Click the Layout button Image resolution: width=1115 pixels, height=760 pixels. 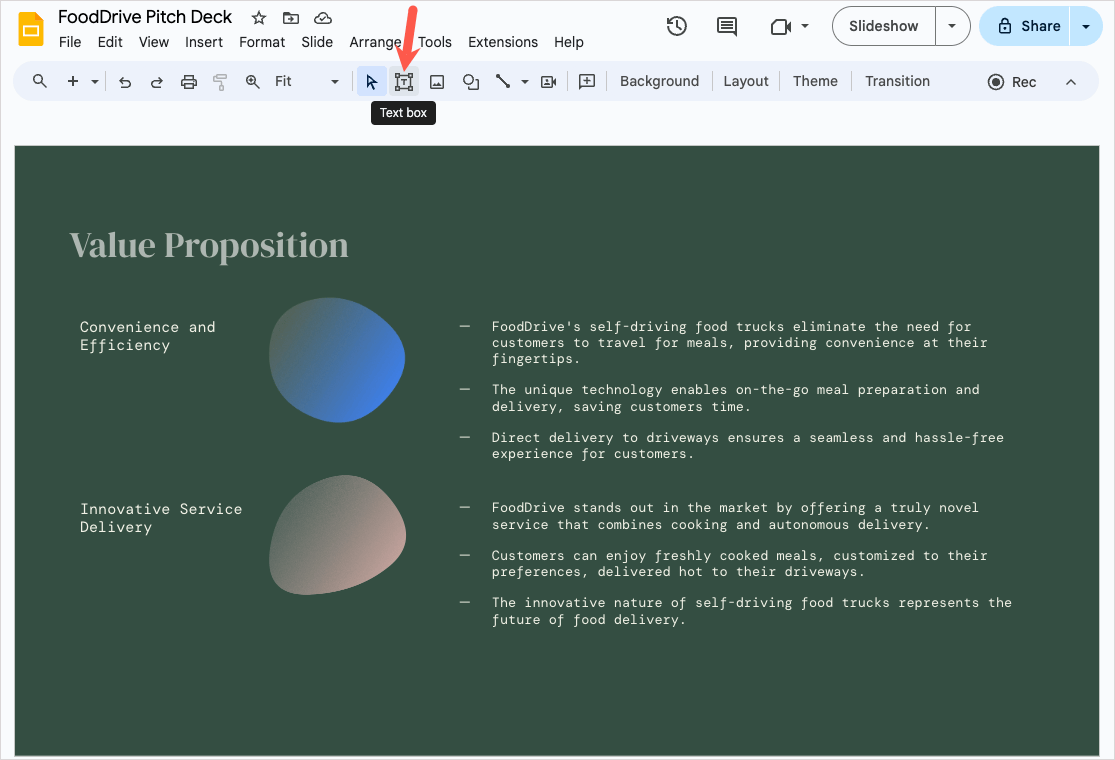tap(746, 81)
